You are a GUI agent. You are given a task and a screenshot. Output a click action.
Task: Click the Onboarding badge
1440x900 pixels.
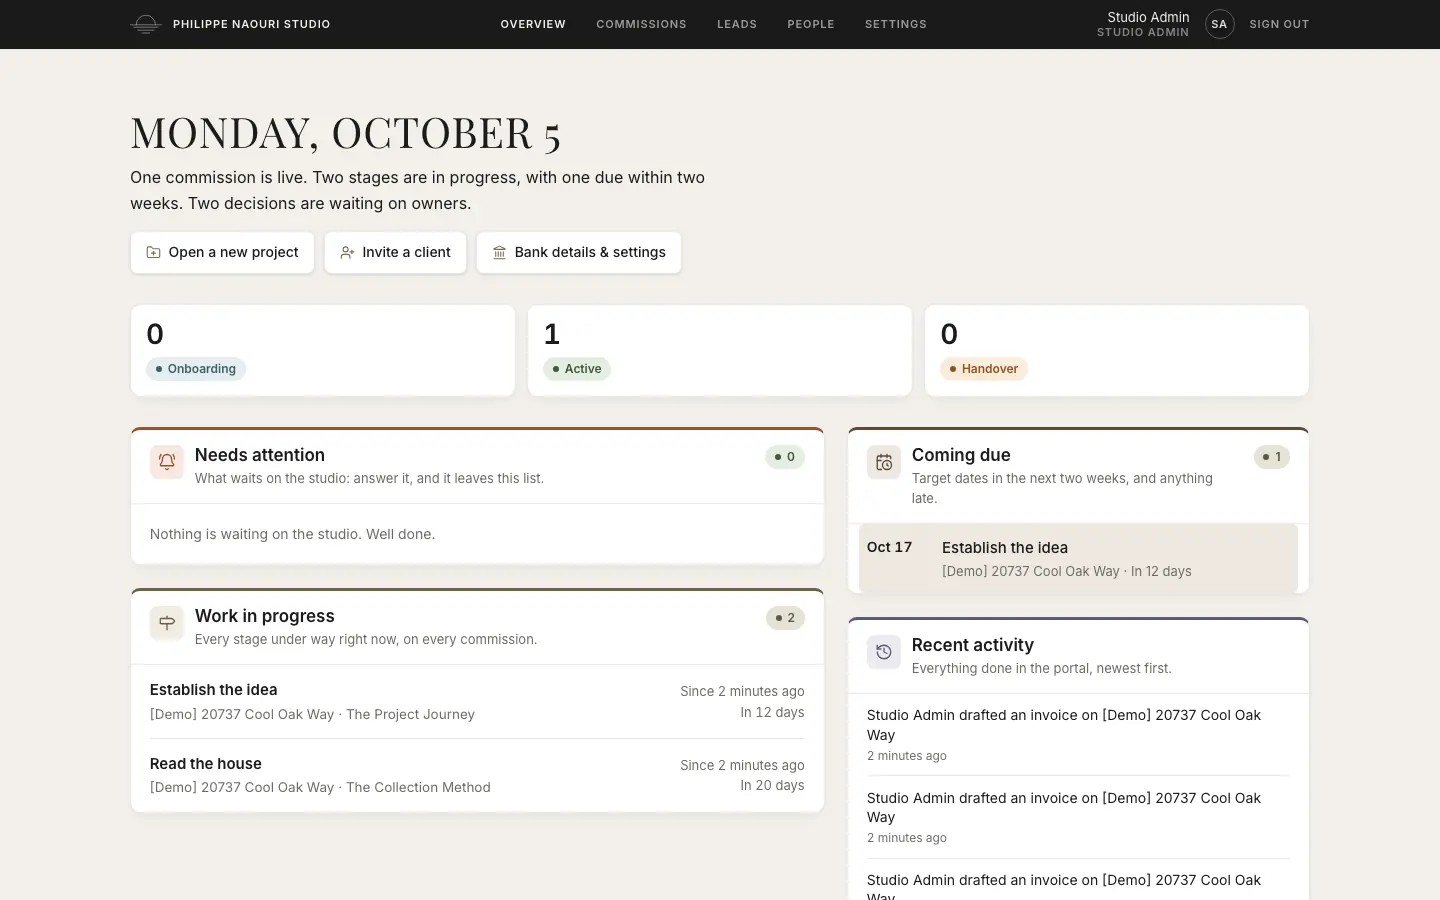[196, 369]
